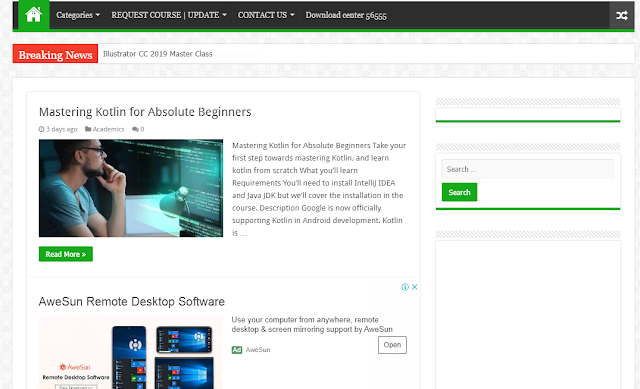
Task: Click the clock icon by 3 days ago
Action: point(41,129)
